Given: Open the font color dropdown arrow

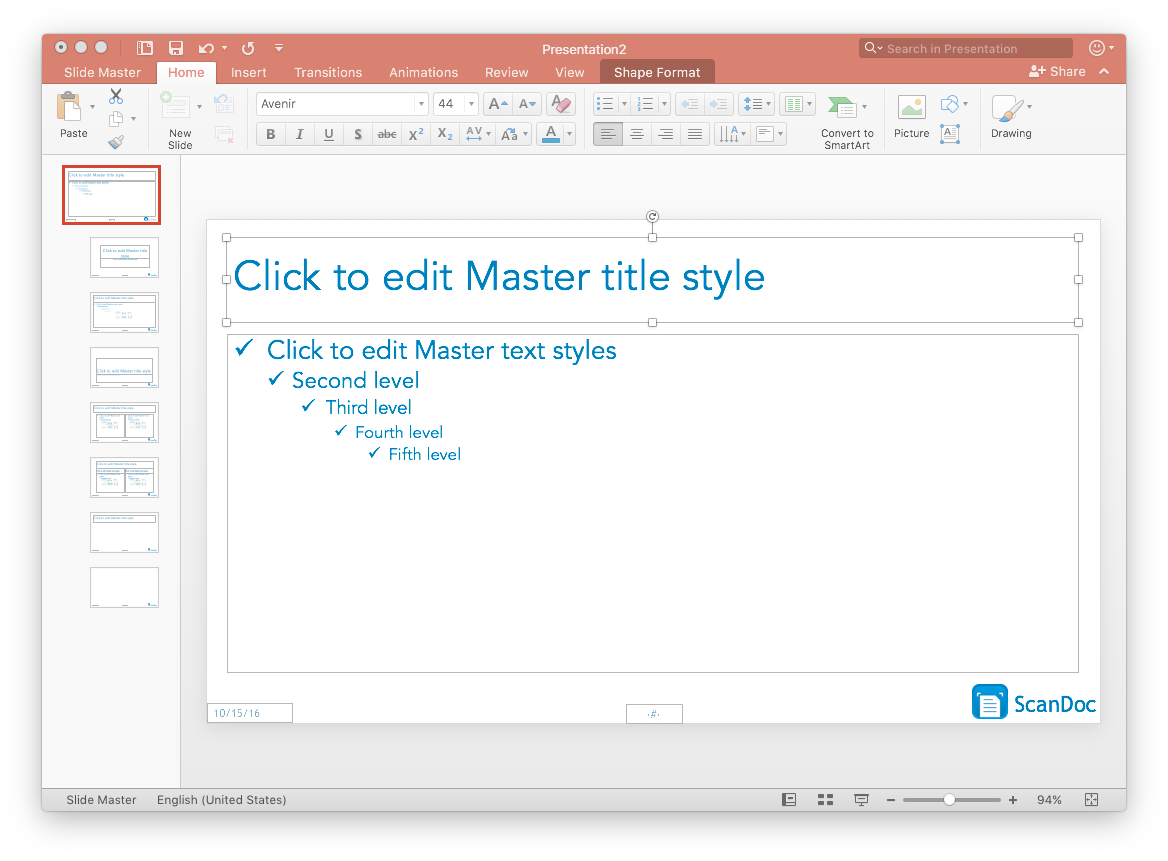Looking at the screenshot, I should tap(570, 134).
